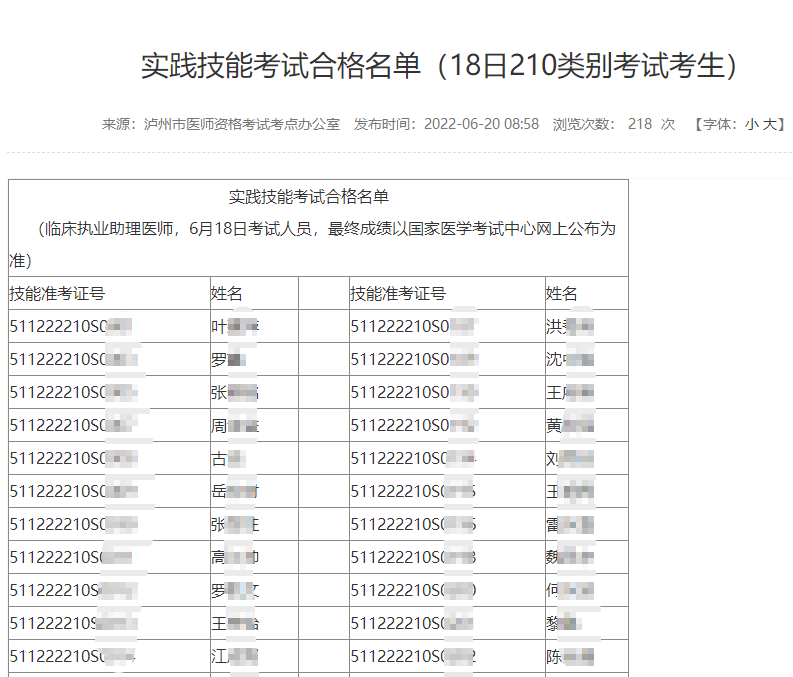Click the note mentioning 临床执业助理医师
This screenshot has width=793, height=677.
tap(318, 229)
